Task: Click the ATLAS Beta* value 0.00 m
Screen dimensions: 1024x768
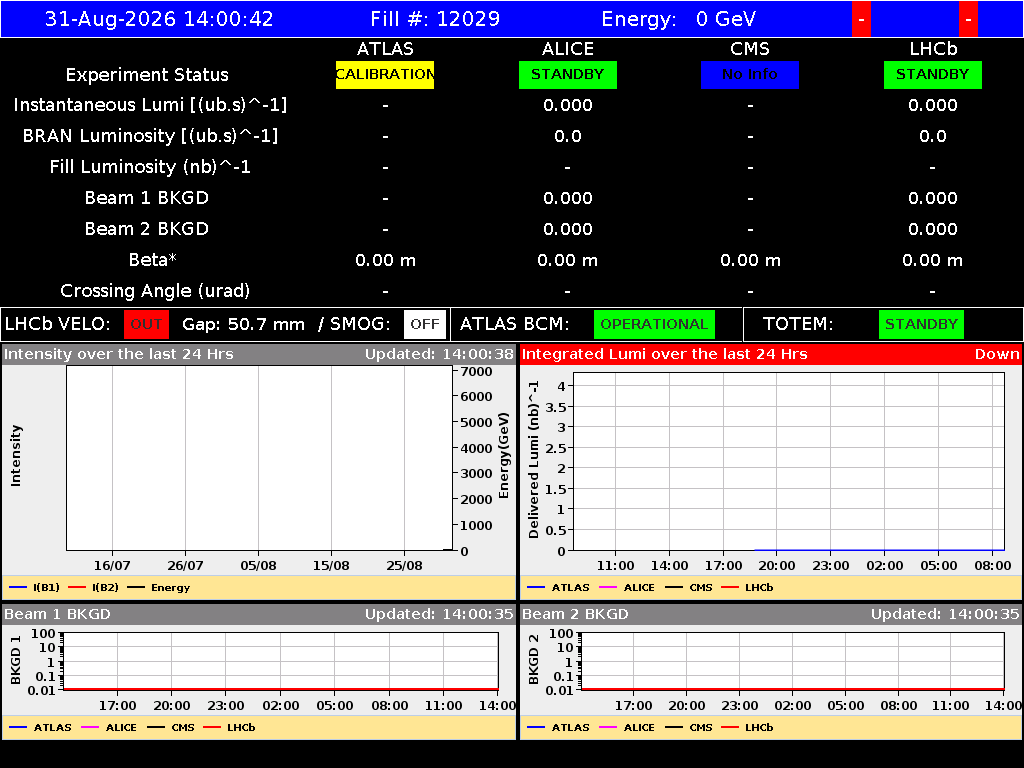Action: (385, 260)
